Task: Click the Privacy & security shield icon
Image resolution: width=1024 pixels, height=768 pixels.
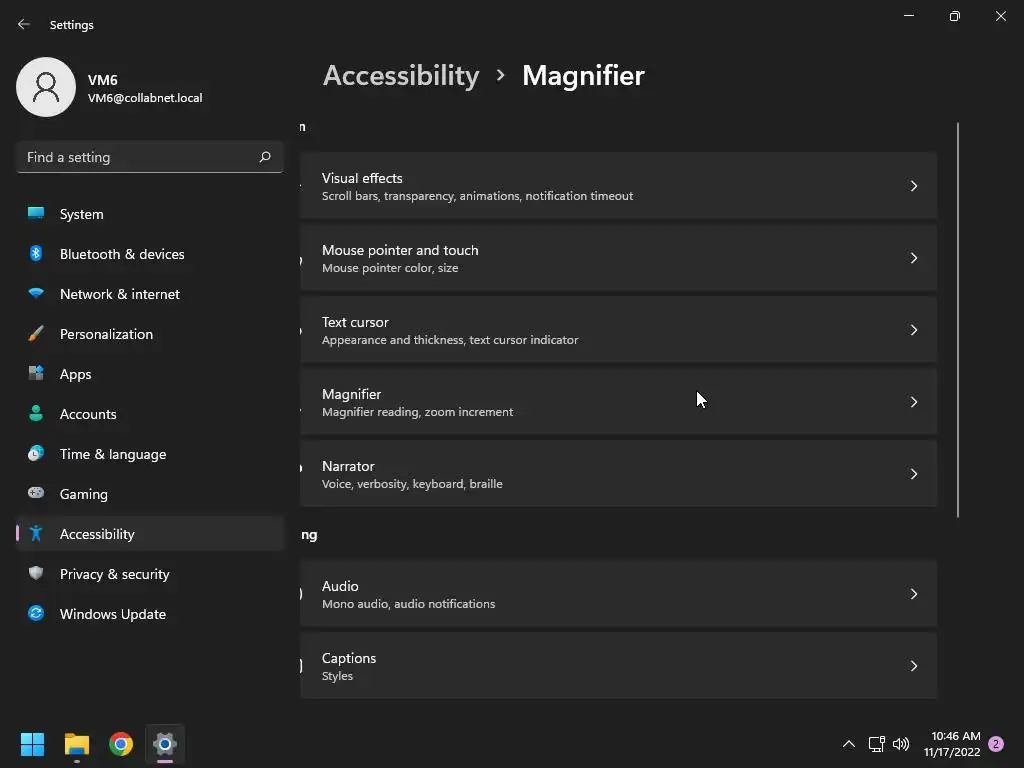Action: tap(36, 574)
